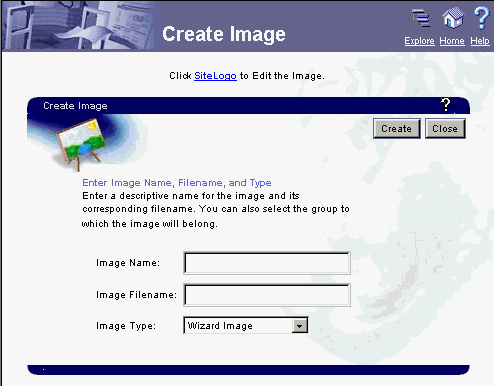Open the SiteLogo link to edit image

pos(215,76)
